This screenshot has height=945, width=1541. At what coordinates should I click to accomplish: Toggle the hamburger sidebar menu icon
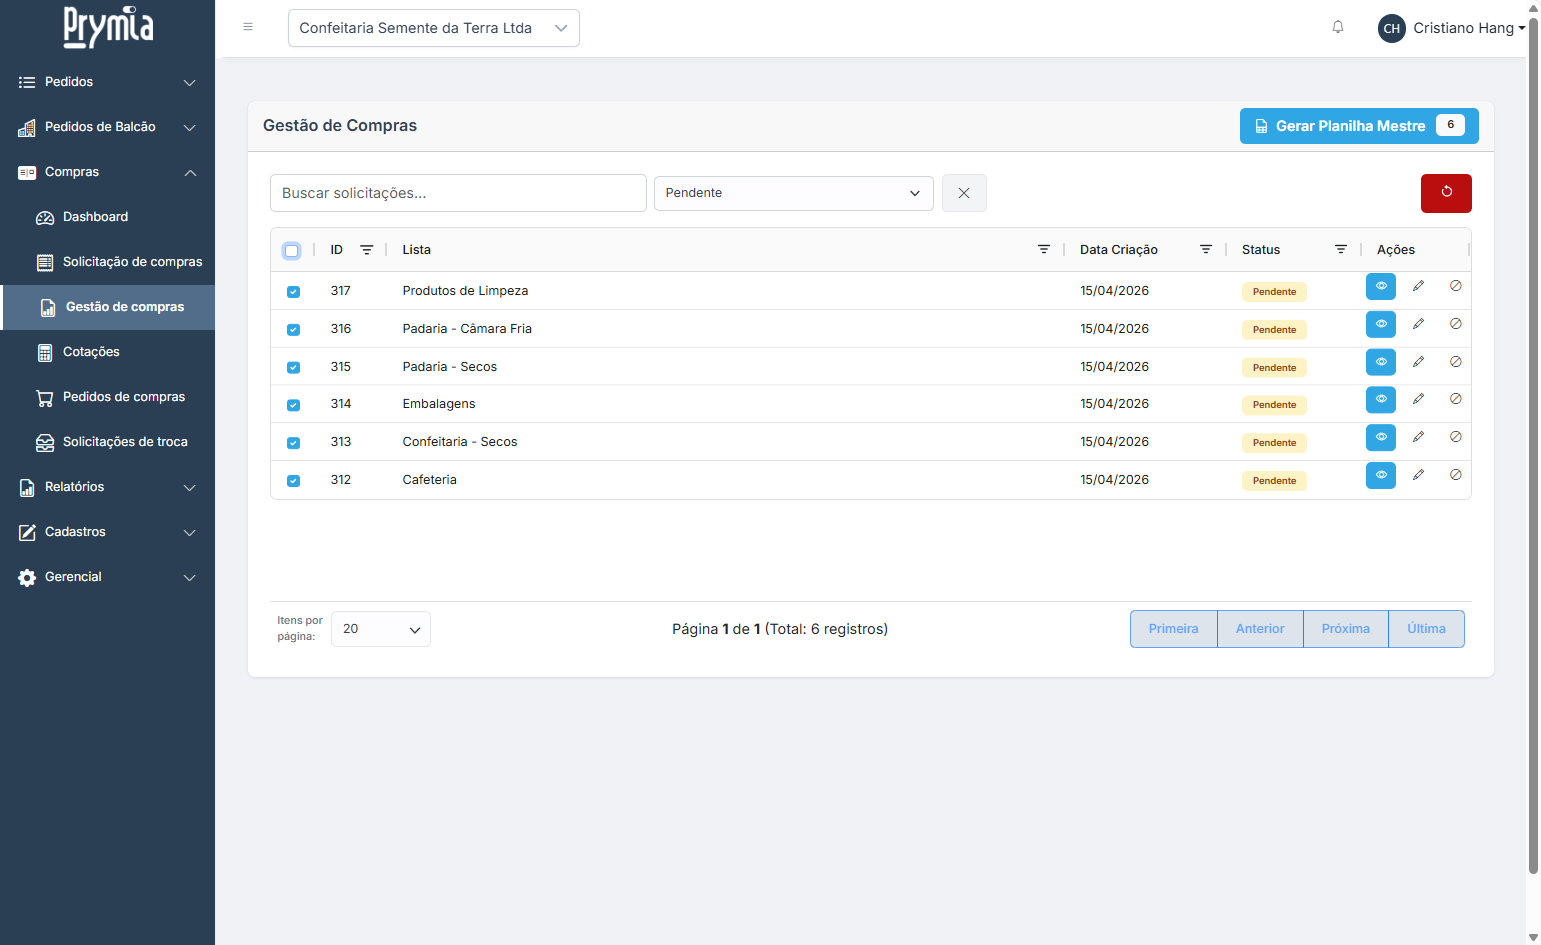248,27
